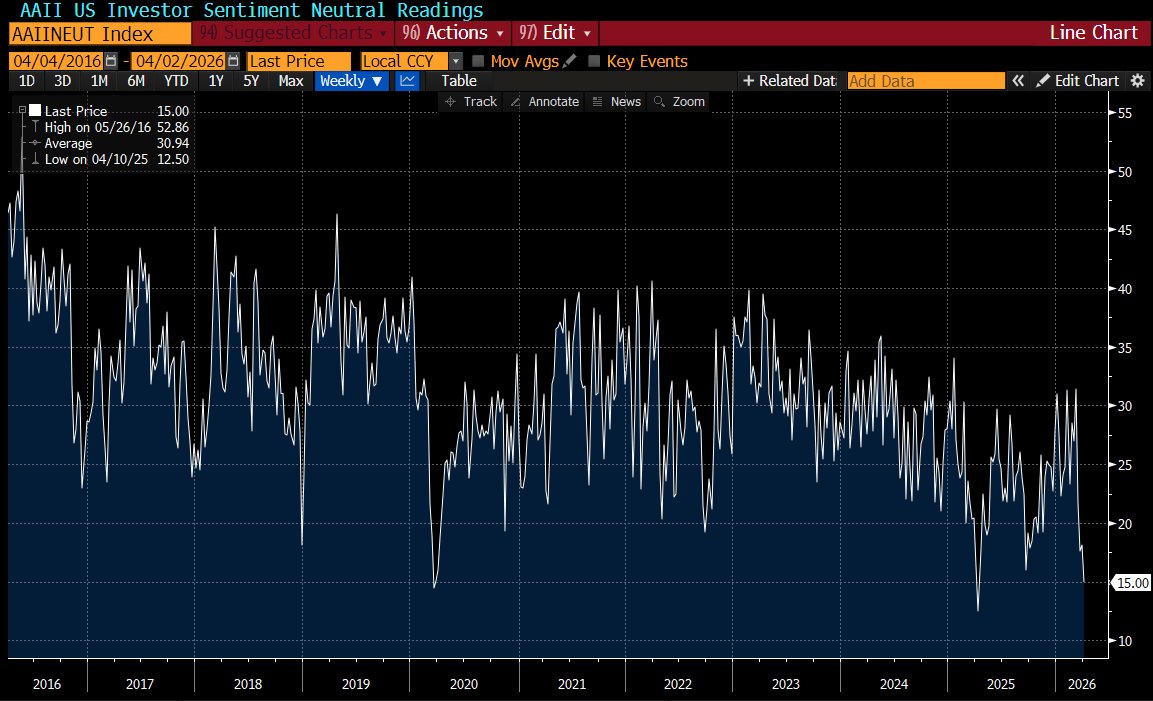Click the 10 value on the y-axis
The width and height of the screenshot is (1153, 701).
1124,641
